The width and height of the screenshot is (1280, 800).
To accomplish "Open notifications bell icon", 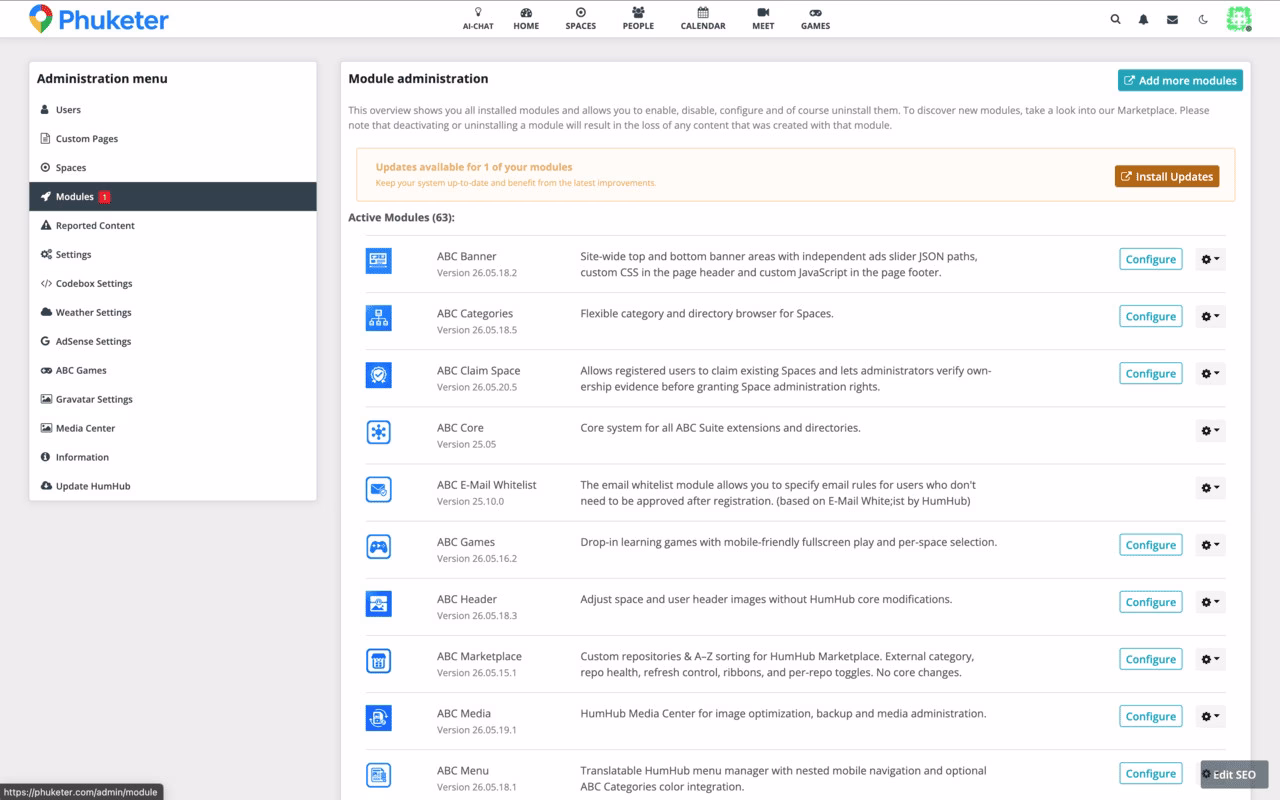I will [1144, 19].
